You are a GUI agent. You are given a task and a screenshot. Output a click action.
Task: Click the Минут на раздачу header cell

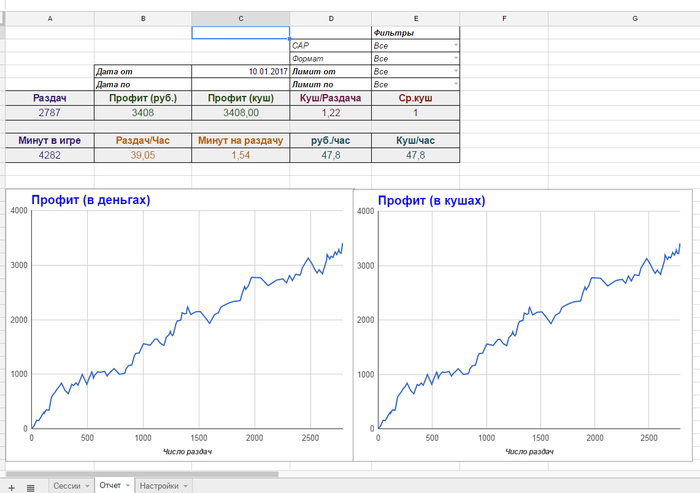point(241,141)
